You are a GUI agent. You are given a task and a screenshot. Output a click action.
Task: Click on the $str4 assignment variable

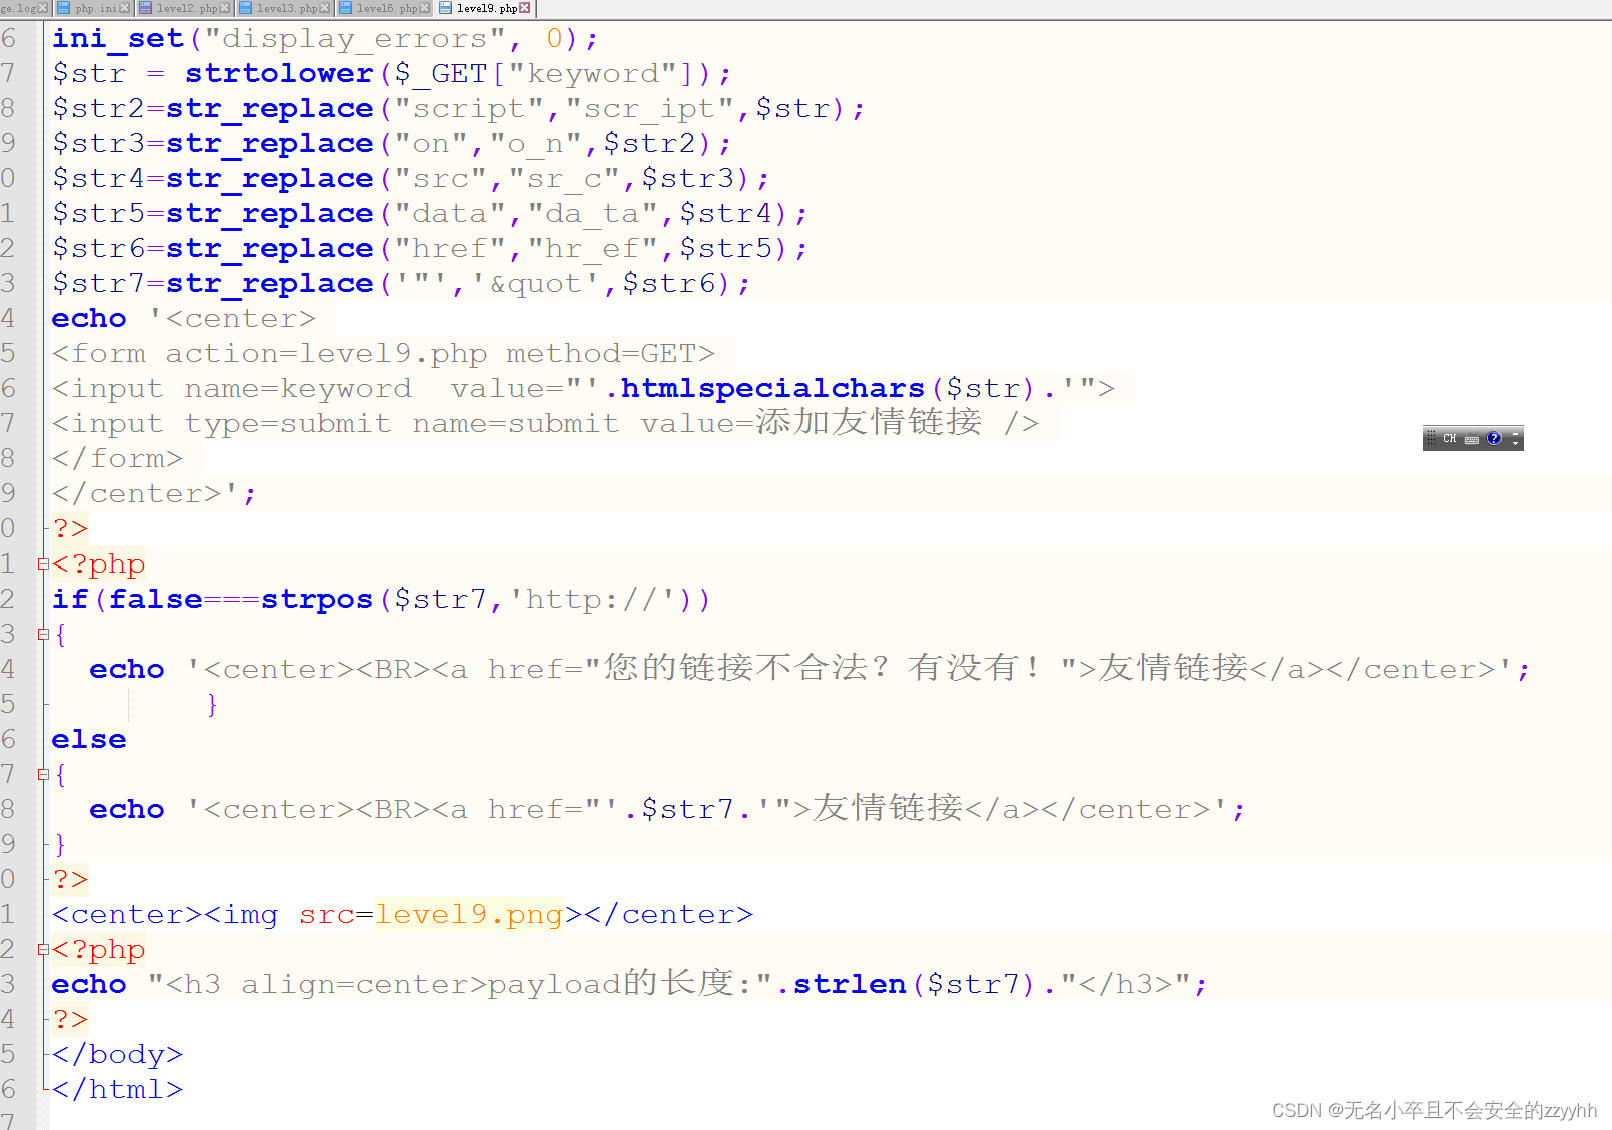[99, 179]
